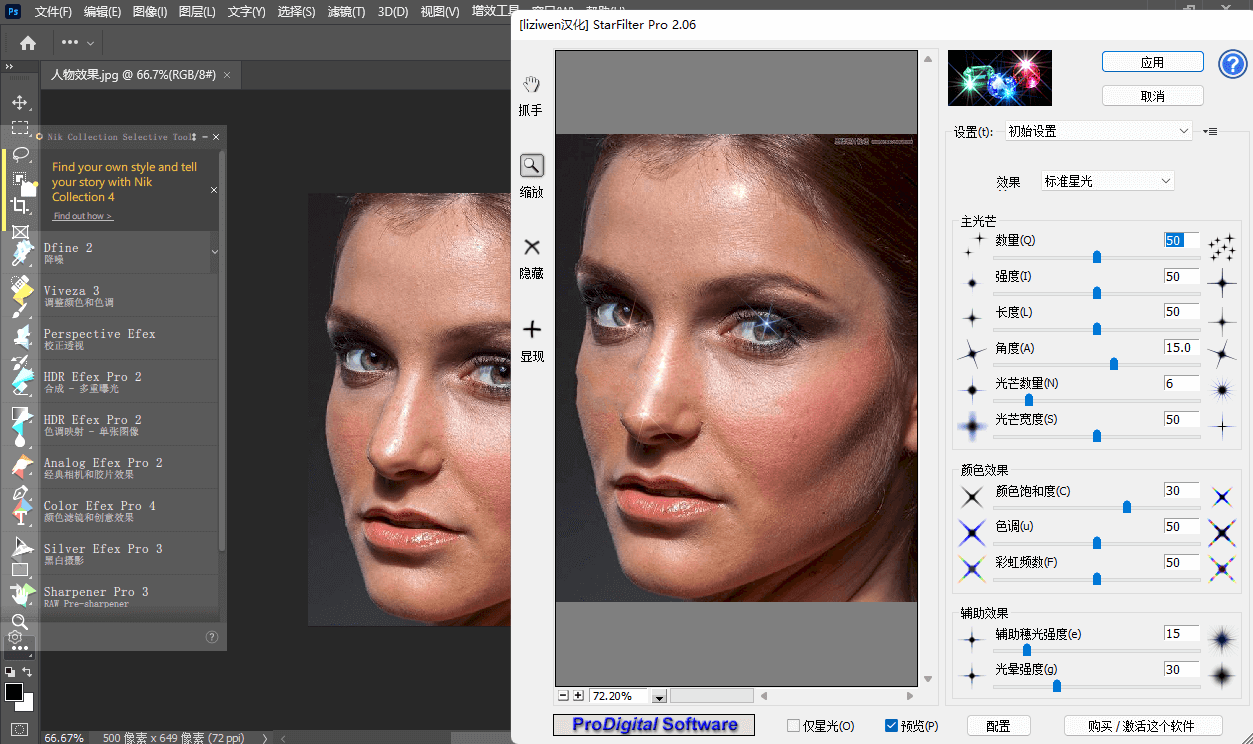Open StarFilter help via question mark icon
Screen dimensions: 1253x744
point(1232,64)
